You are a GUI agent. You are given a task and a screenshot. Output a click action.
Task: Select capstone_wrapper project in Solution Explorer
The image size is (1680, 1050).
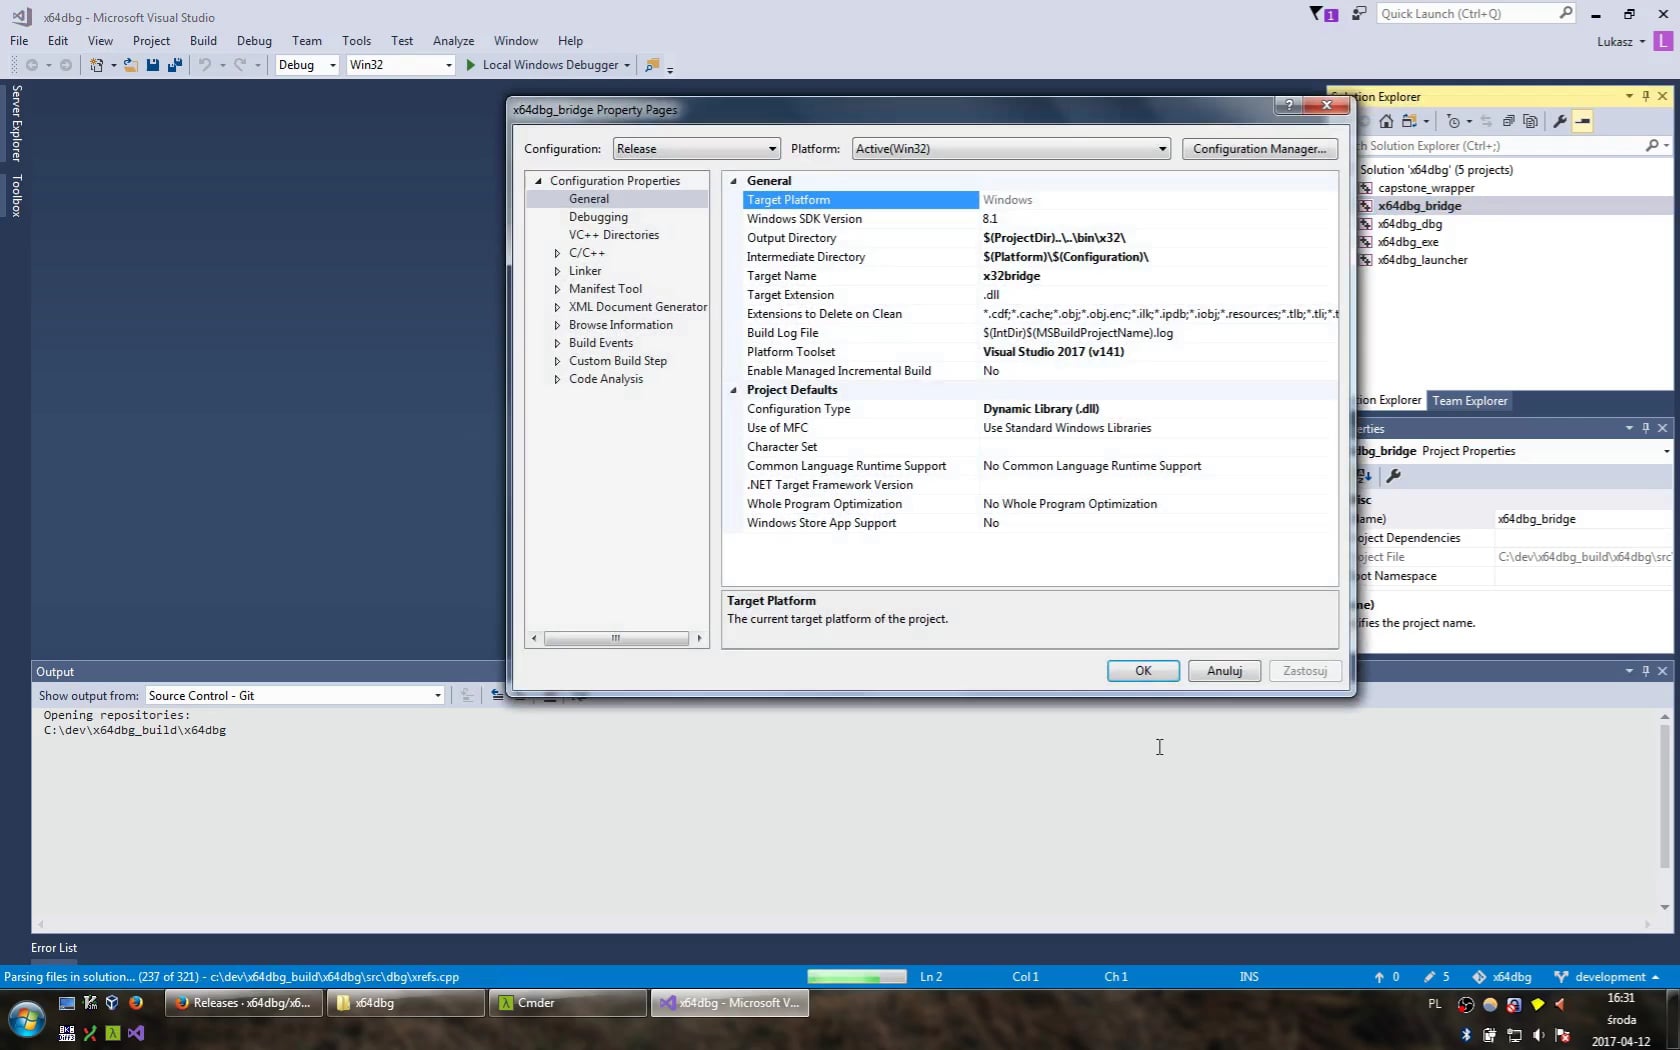click(x=1426, y=188)
